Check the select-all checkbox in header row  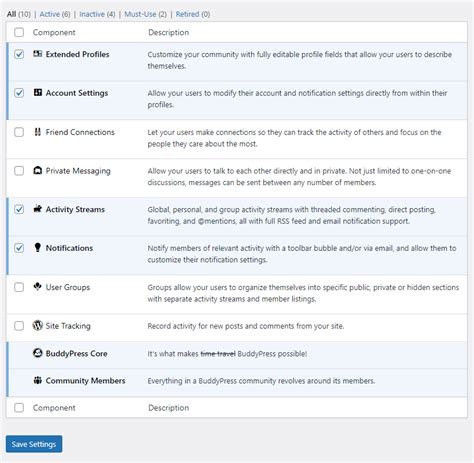pyautogui.click(x=19, y=32)
